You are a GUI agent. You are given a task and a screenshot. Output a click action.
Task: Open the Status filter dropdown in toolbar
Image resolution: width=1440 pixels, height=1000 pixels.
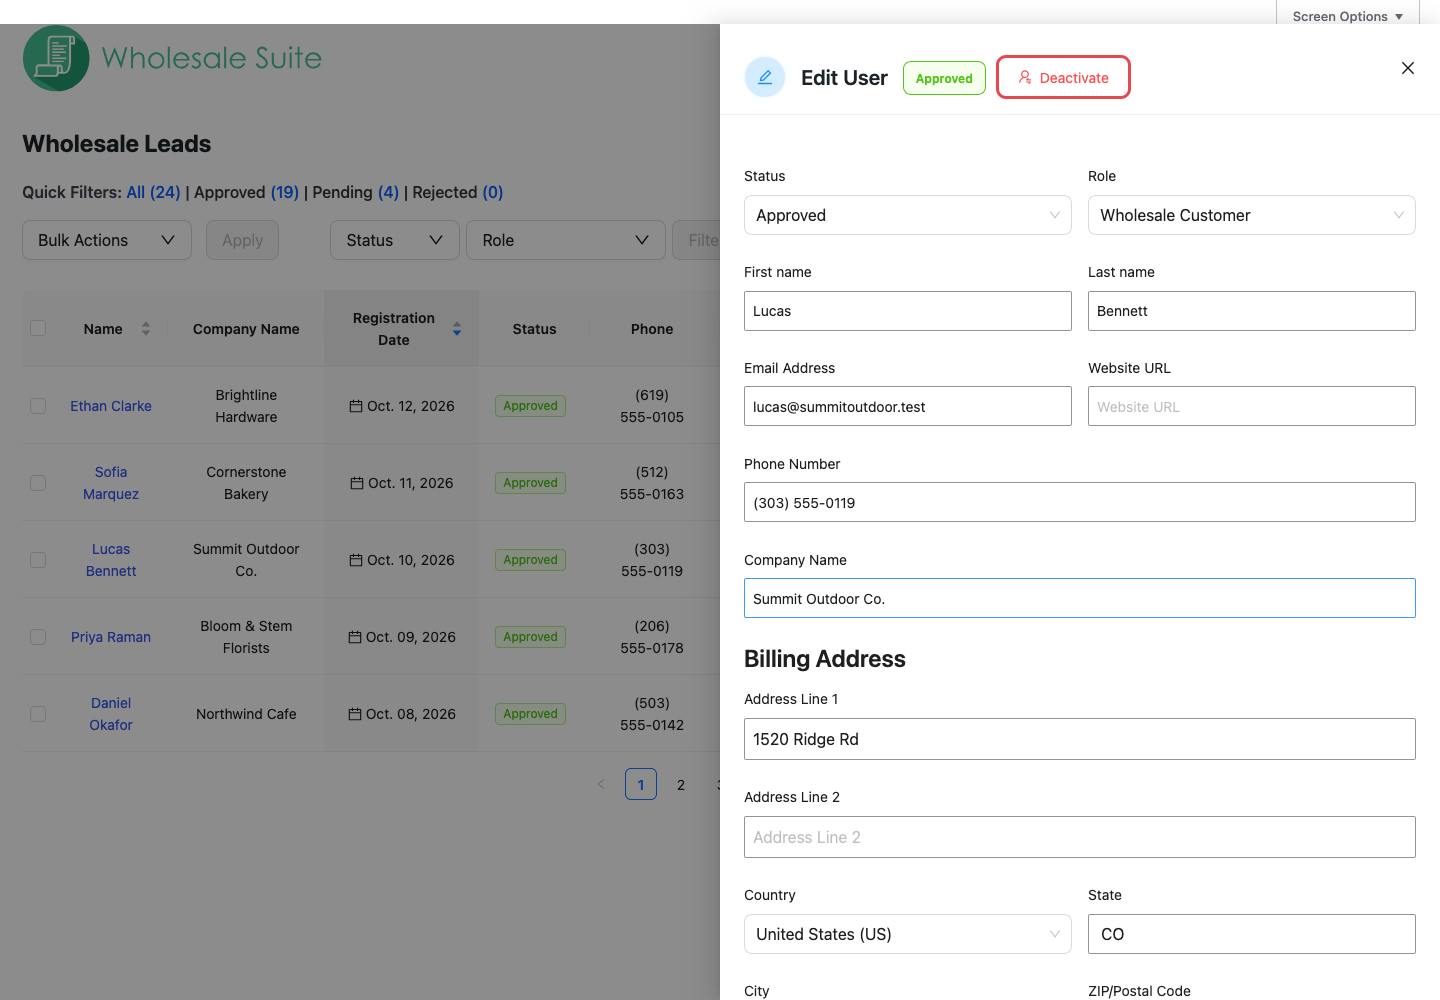(395, 240)
